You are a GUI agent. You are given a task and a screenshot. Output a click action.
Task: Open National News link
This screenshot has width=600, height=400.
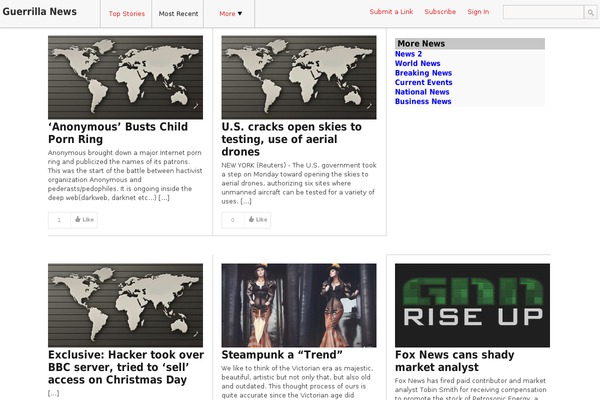point(422,92)
